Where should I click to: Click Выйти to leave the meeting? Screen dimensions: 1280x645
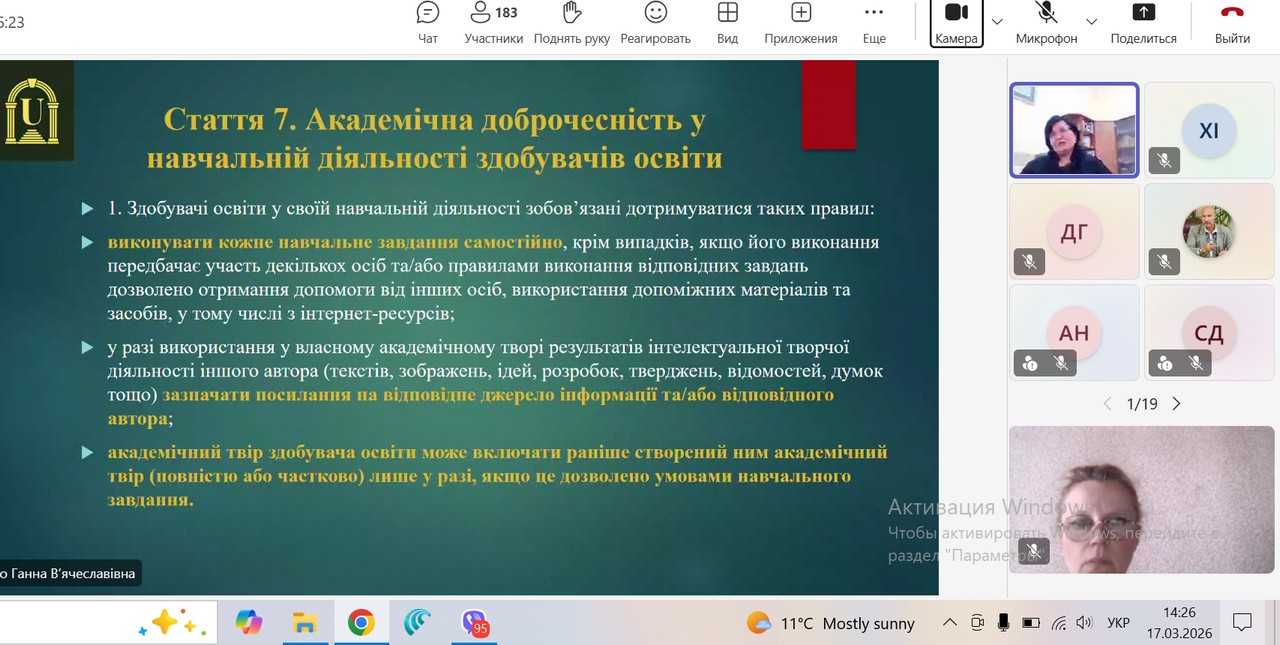(1232, 23)
